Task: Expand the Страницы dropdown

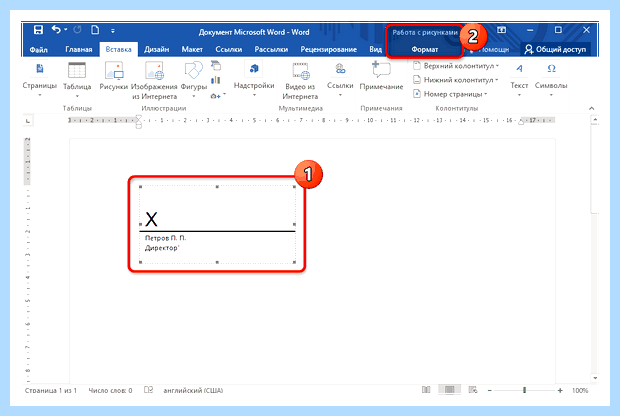Action: click(x=40, y=79)
